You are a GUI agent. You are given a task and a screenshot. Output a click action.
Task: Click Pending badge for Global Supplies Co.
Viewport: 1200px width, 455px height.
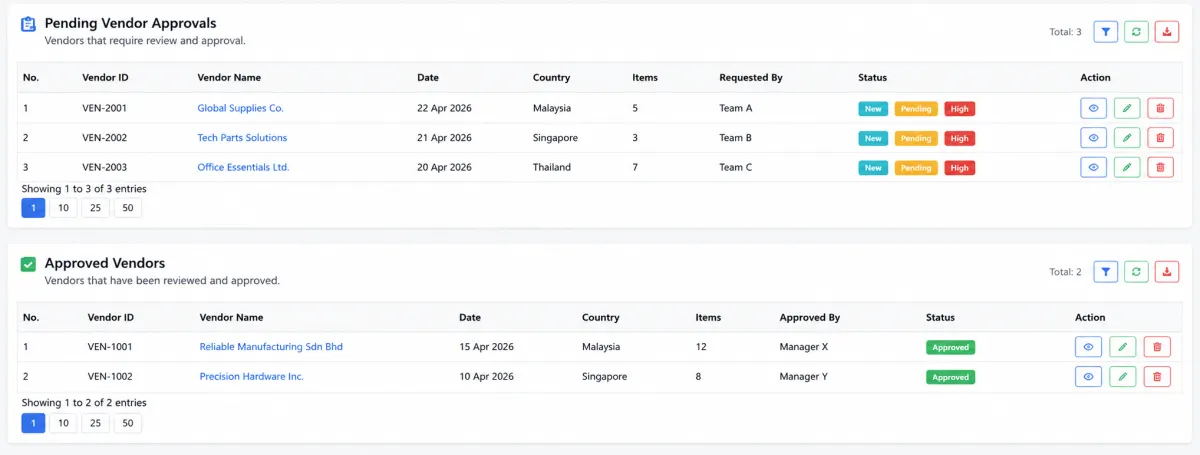916,108
